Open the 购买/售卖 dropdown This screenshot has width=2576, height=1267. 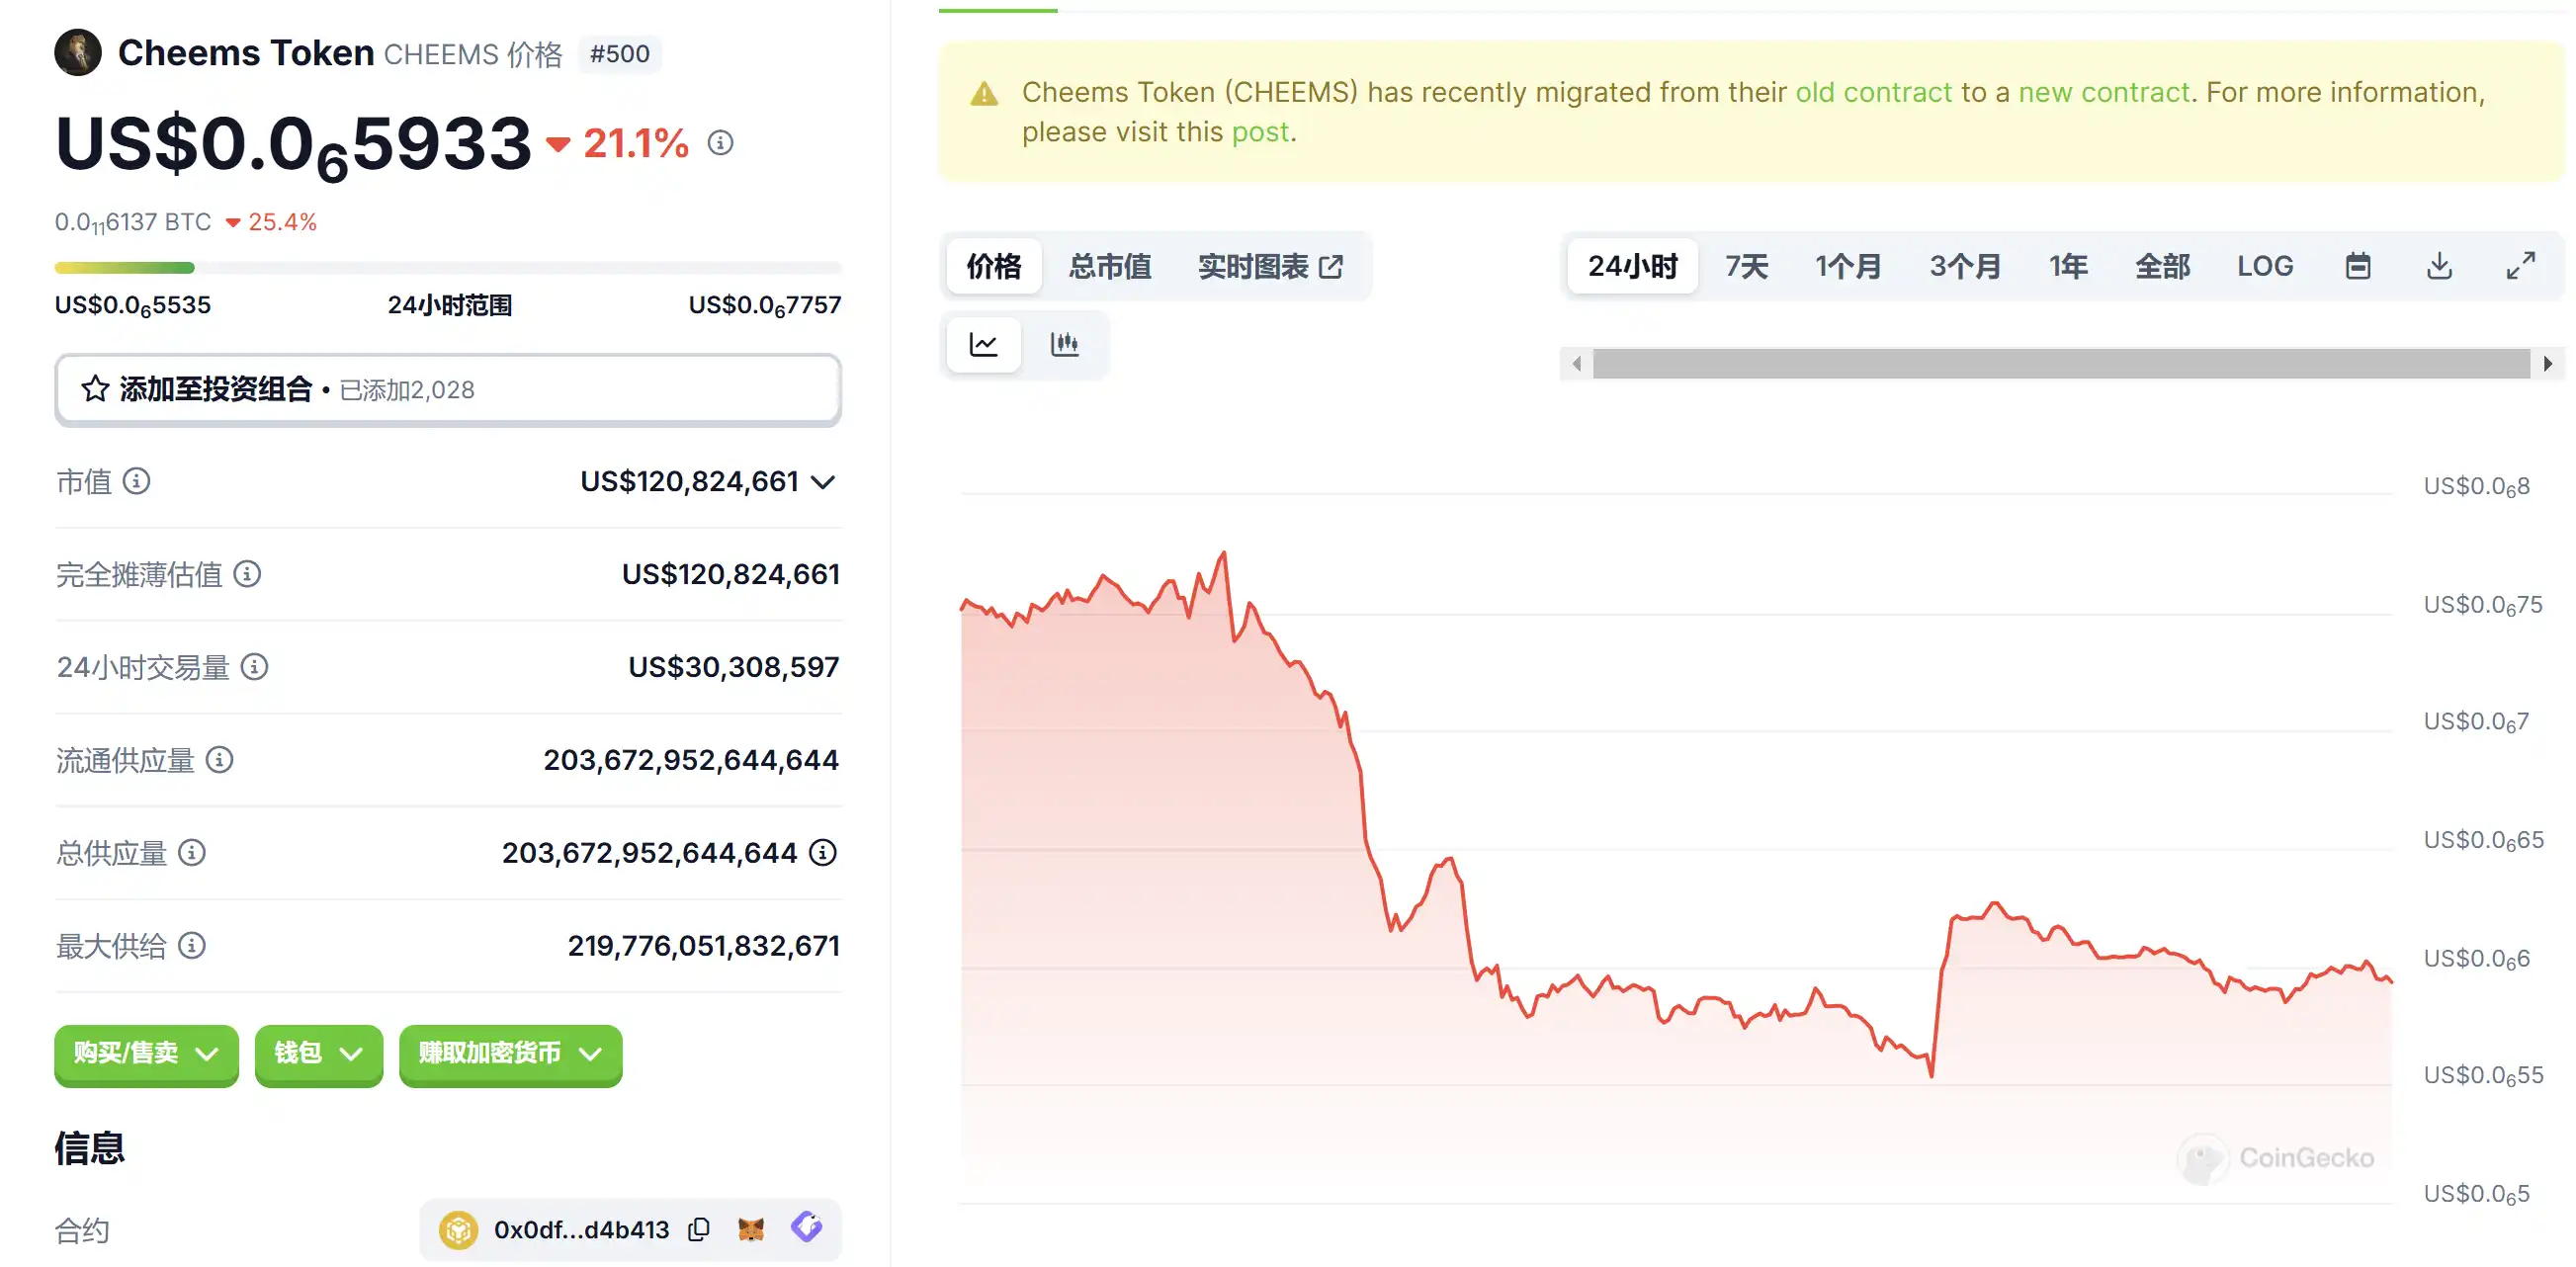(146, 1053)
